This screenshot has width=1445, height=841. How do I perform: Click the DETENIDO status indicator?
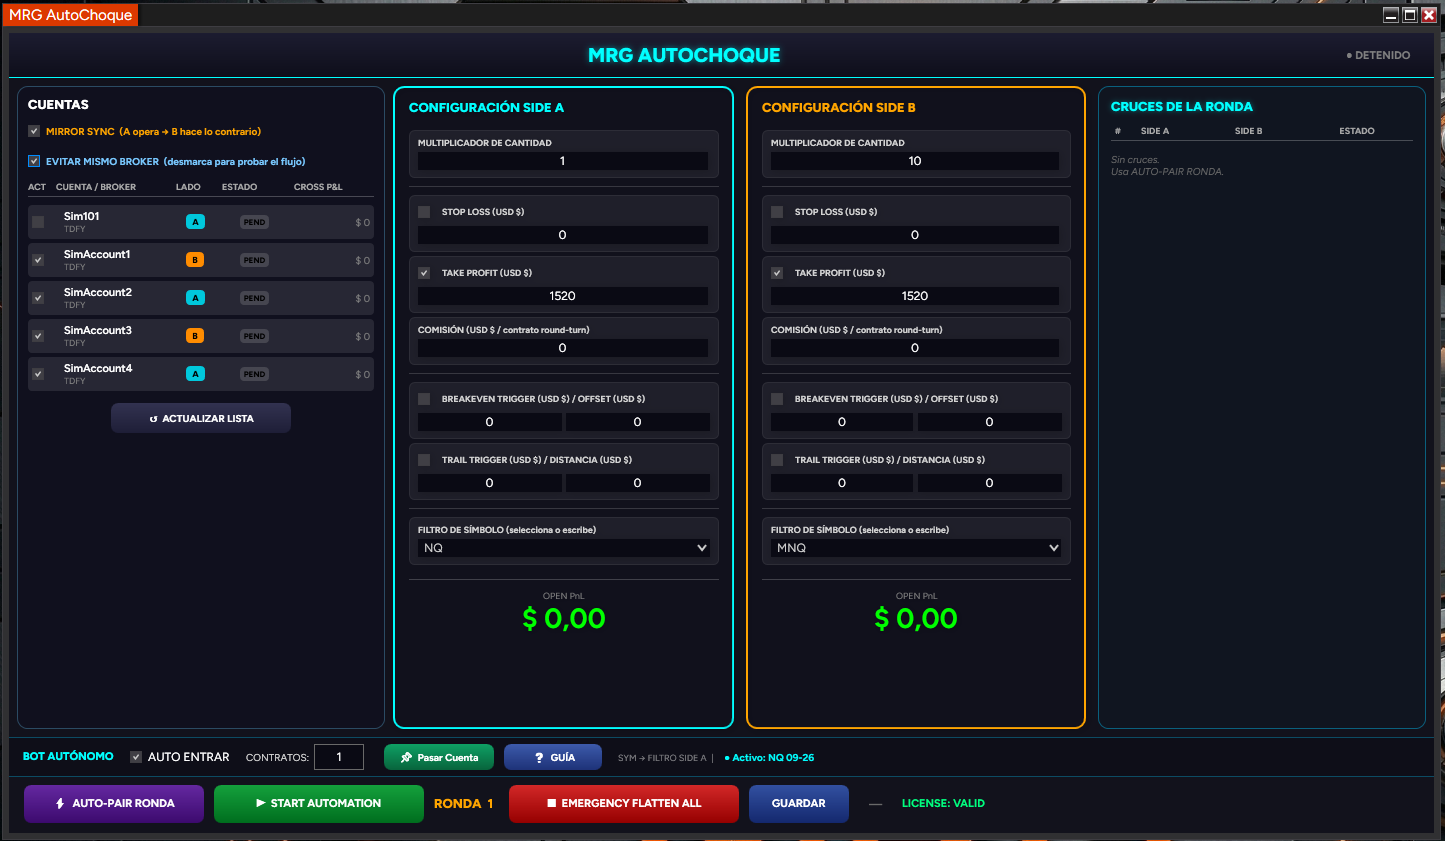[x=1379, y=55]
